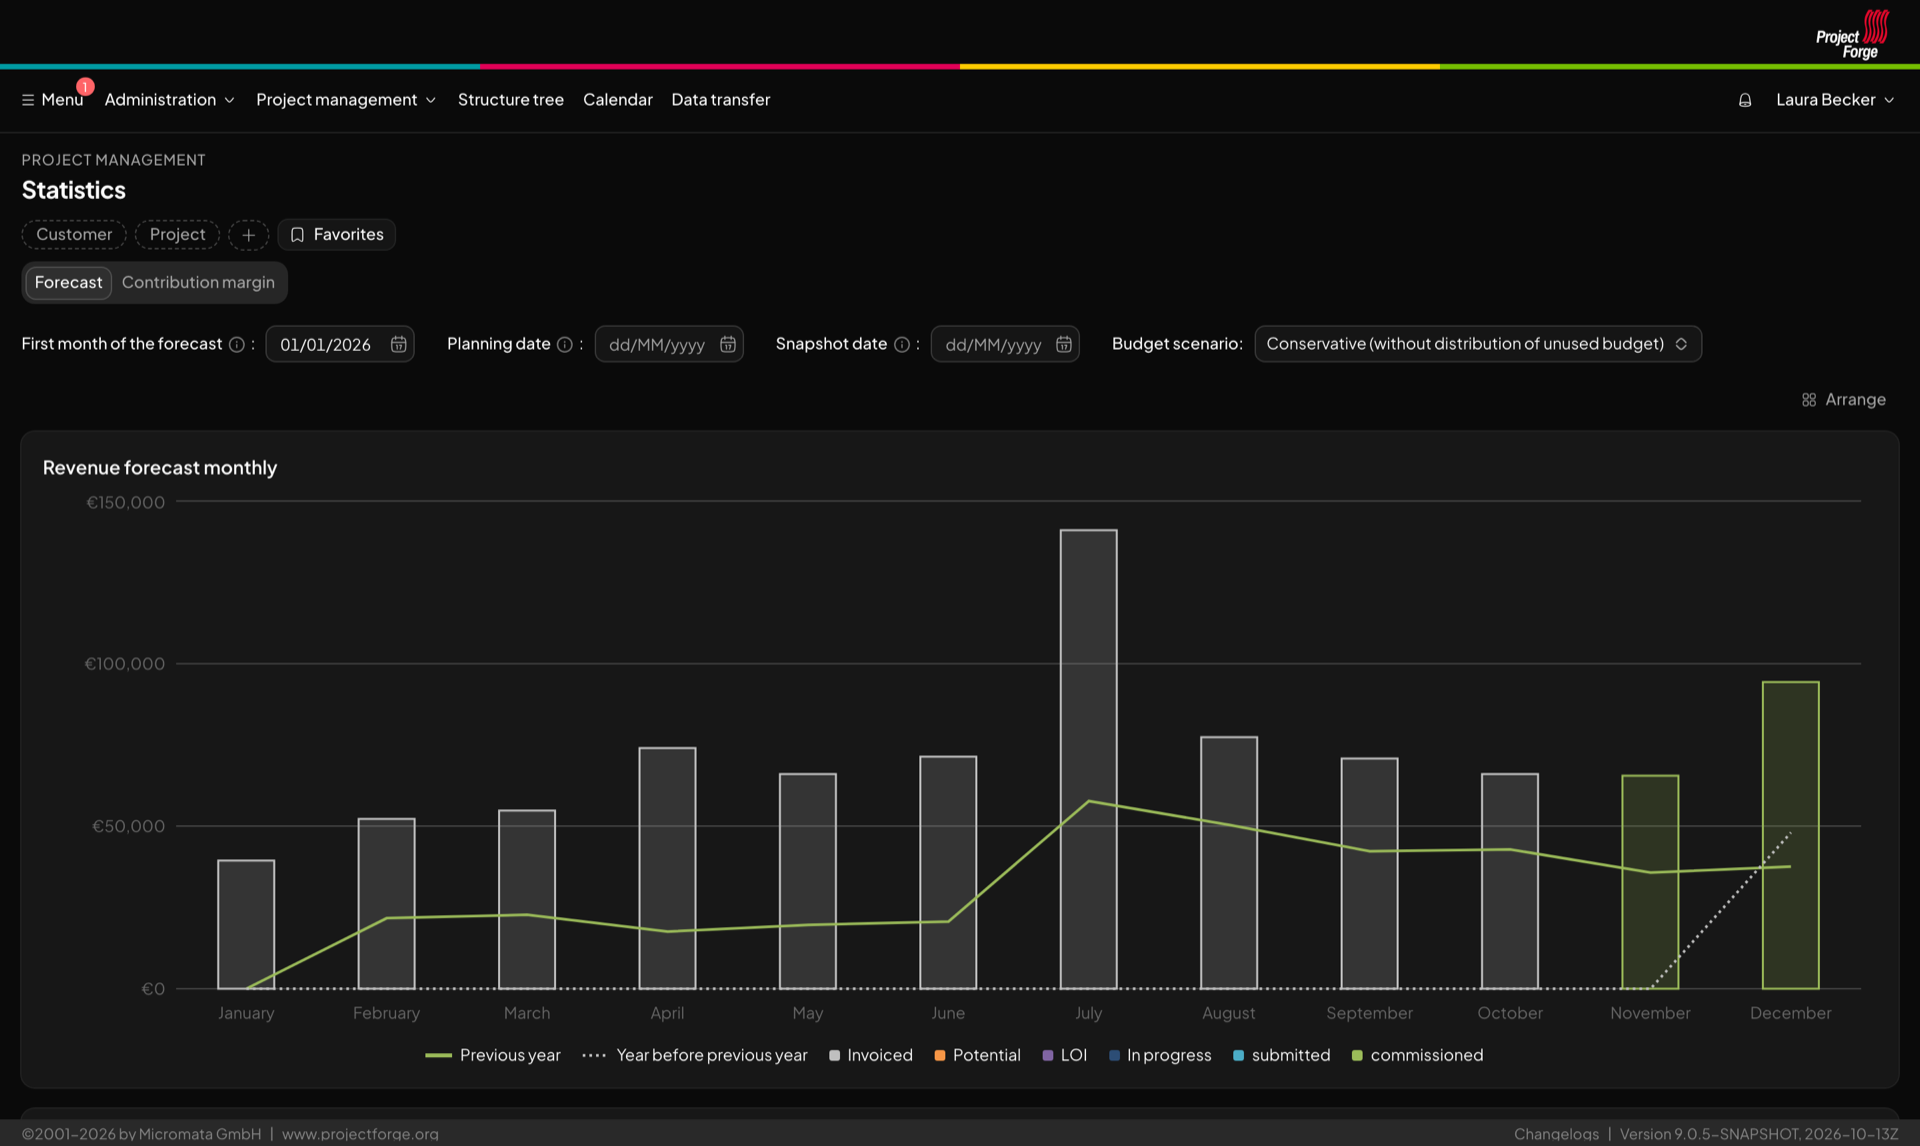
Task: Click the Planning date input field
Action: point(669,344)
